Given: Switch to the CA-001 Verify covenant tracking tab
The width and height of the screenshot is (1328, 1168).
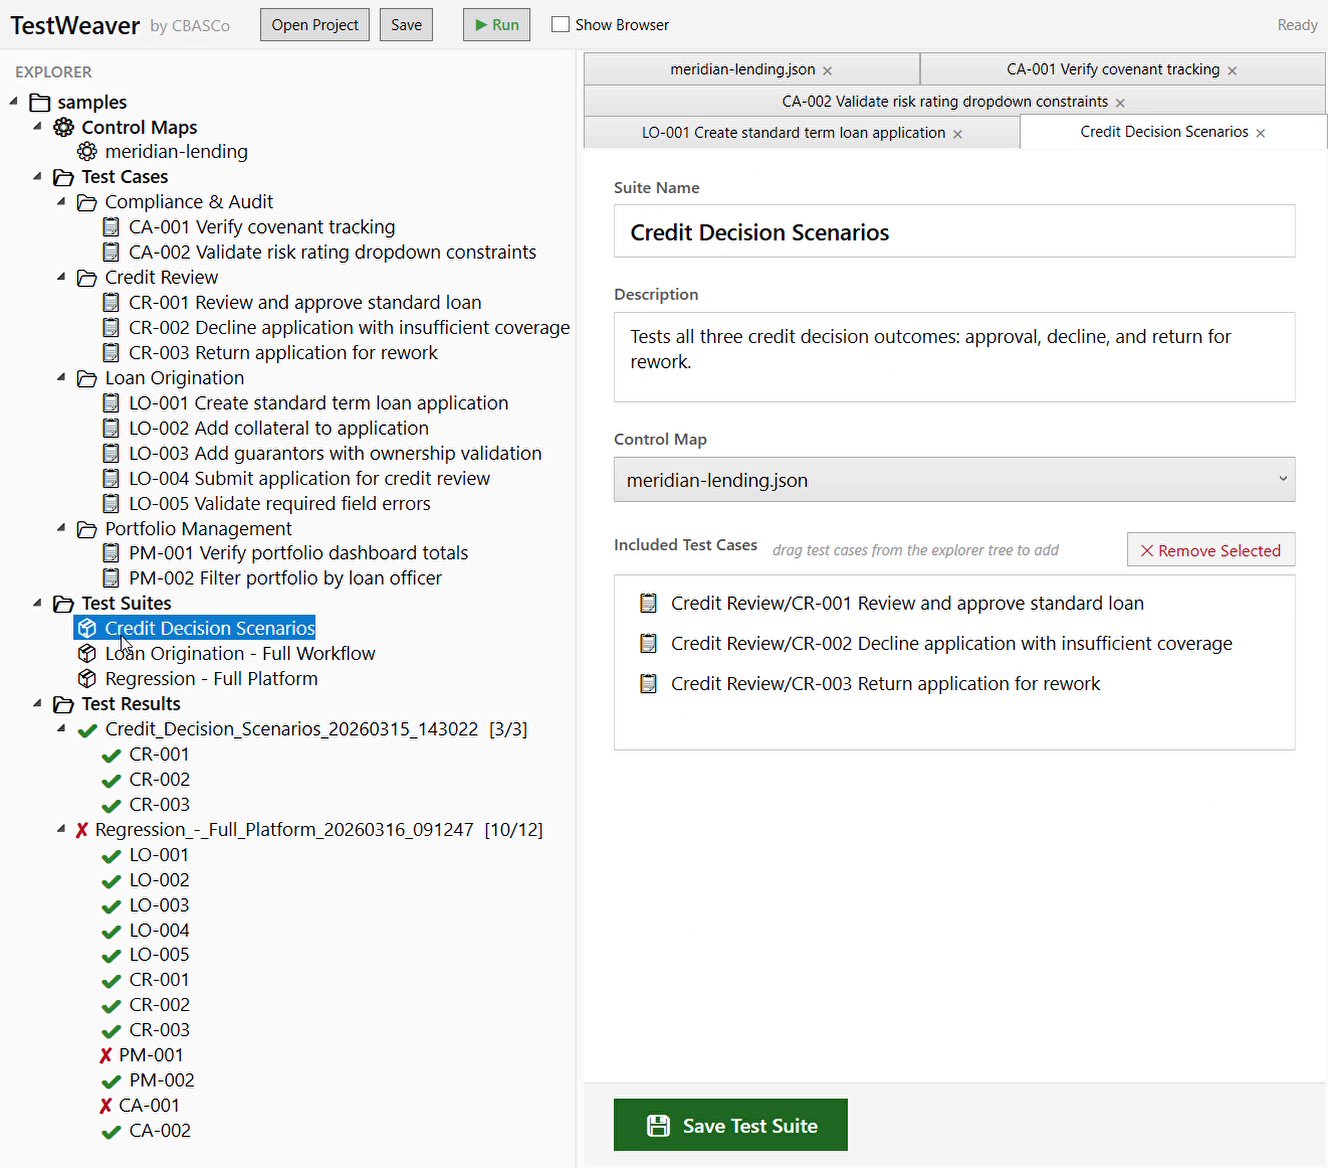Looking at the screenshot, I should point(1112,69).
